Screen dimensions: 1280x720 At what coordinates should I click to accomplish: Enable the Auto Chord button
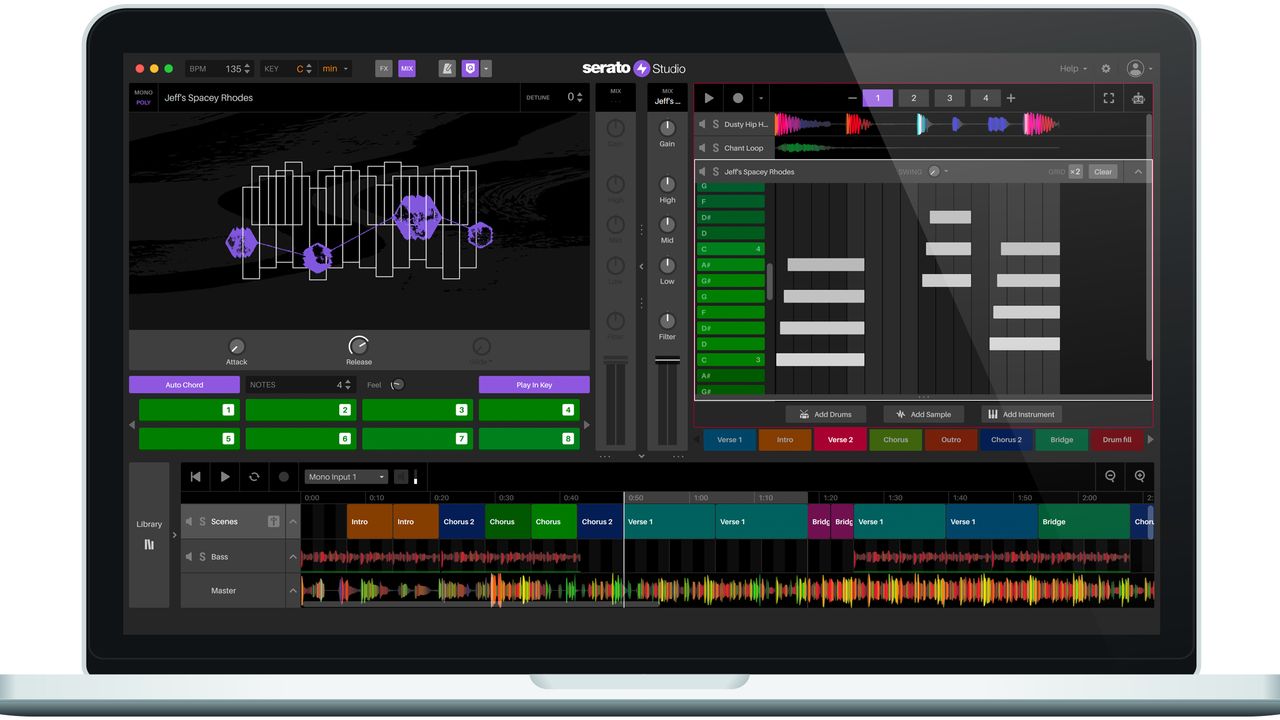point(184,385)
